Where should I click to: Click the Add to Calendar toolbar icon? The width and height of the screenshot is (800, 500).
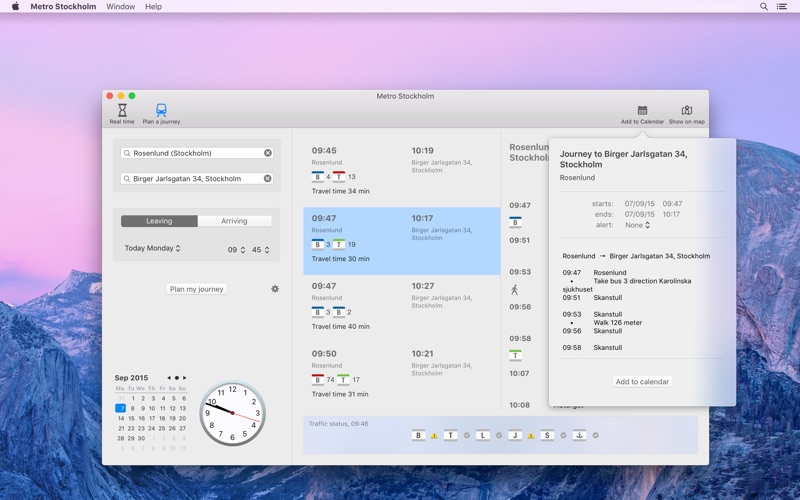tap(642, 114)
